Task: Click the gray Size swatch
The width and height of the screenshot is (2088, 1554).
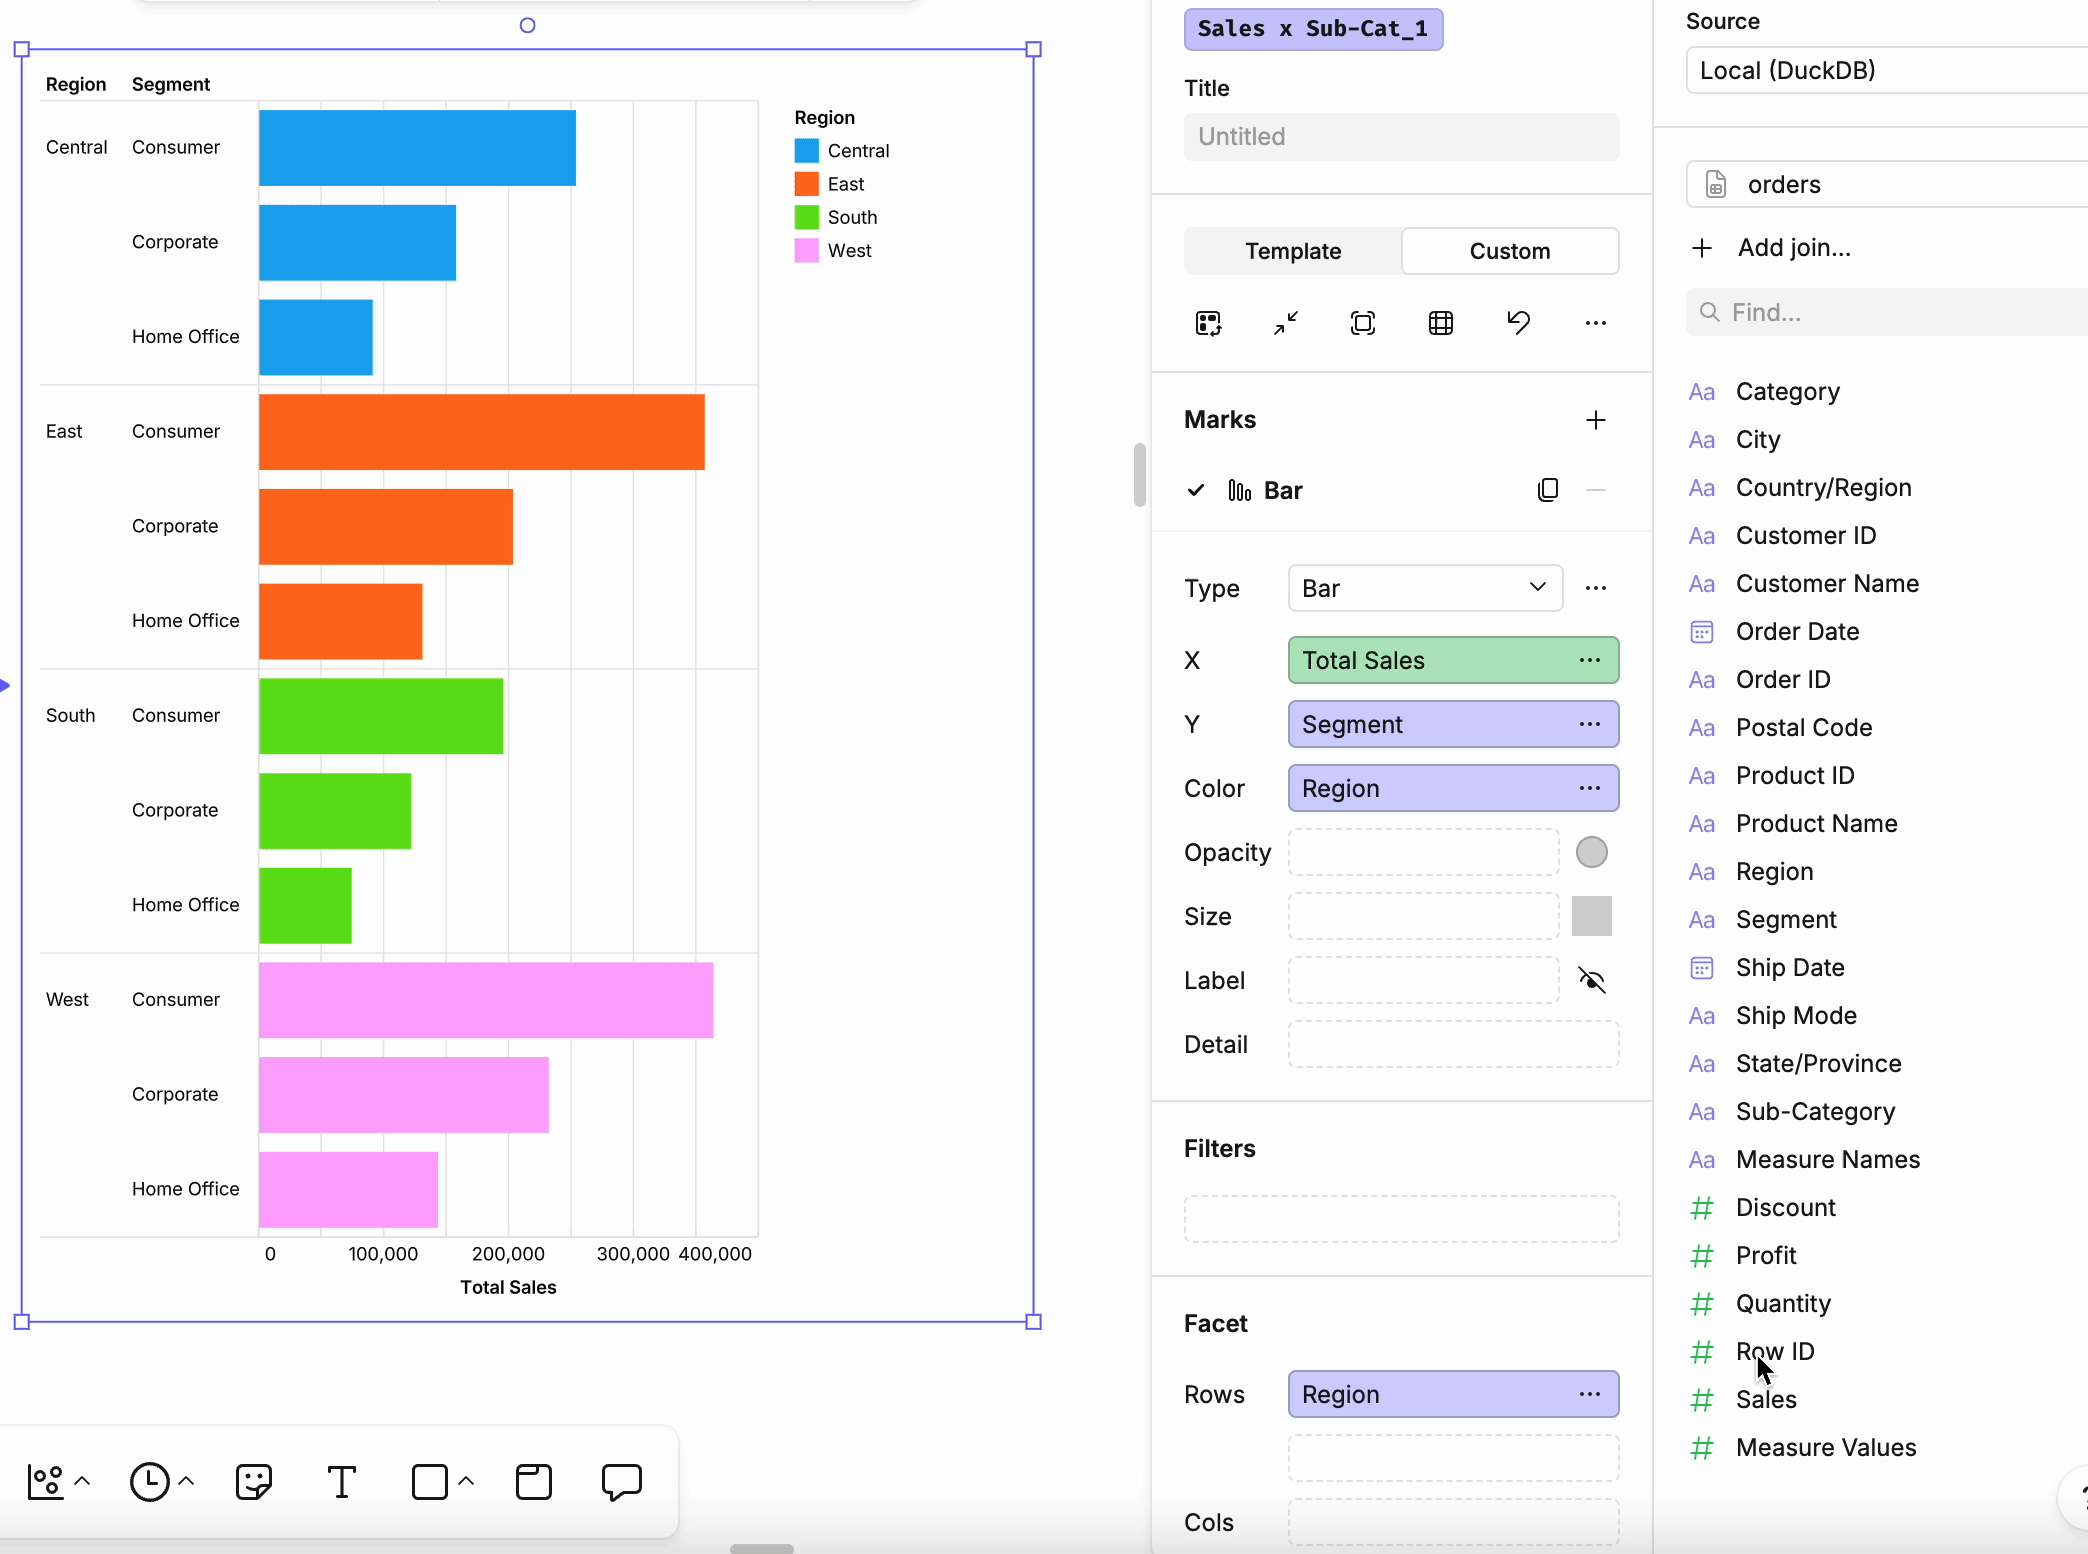Action: pos(1592,916)
